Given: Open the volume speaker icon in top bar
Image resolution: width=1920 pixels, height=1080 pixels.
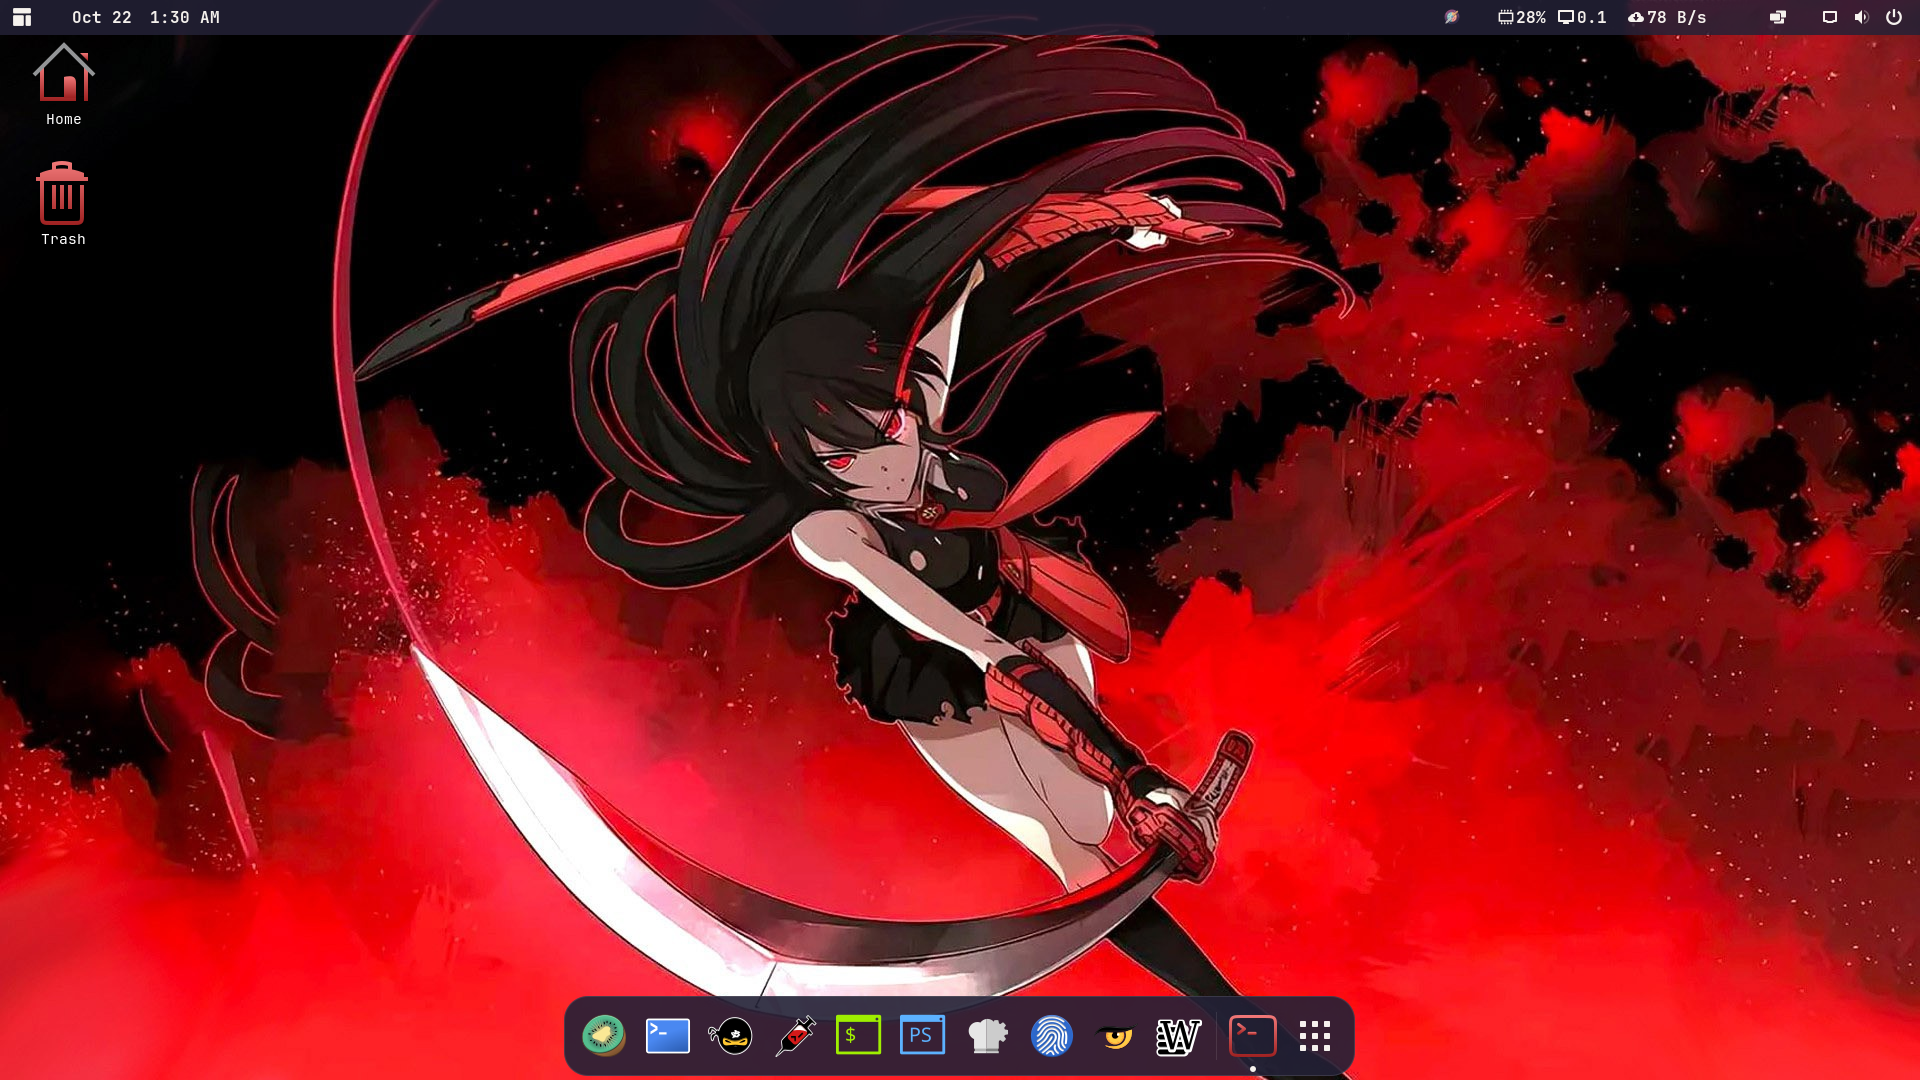Looking at the screenshot, I should (x=1861, y=17).
